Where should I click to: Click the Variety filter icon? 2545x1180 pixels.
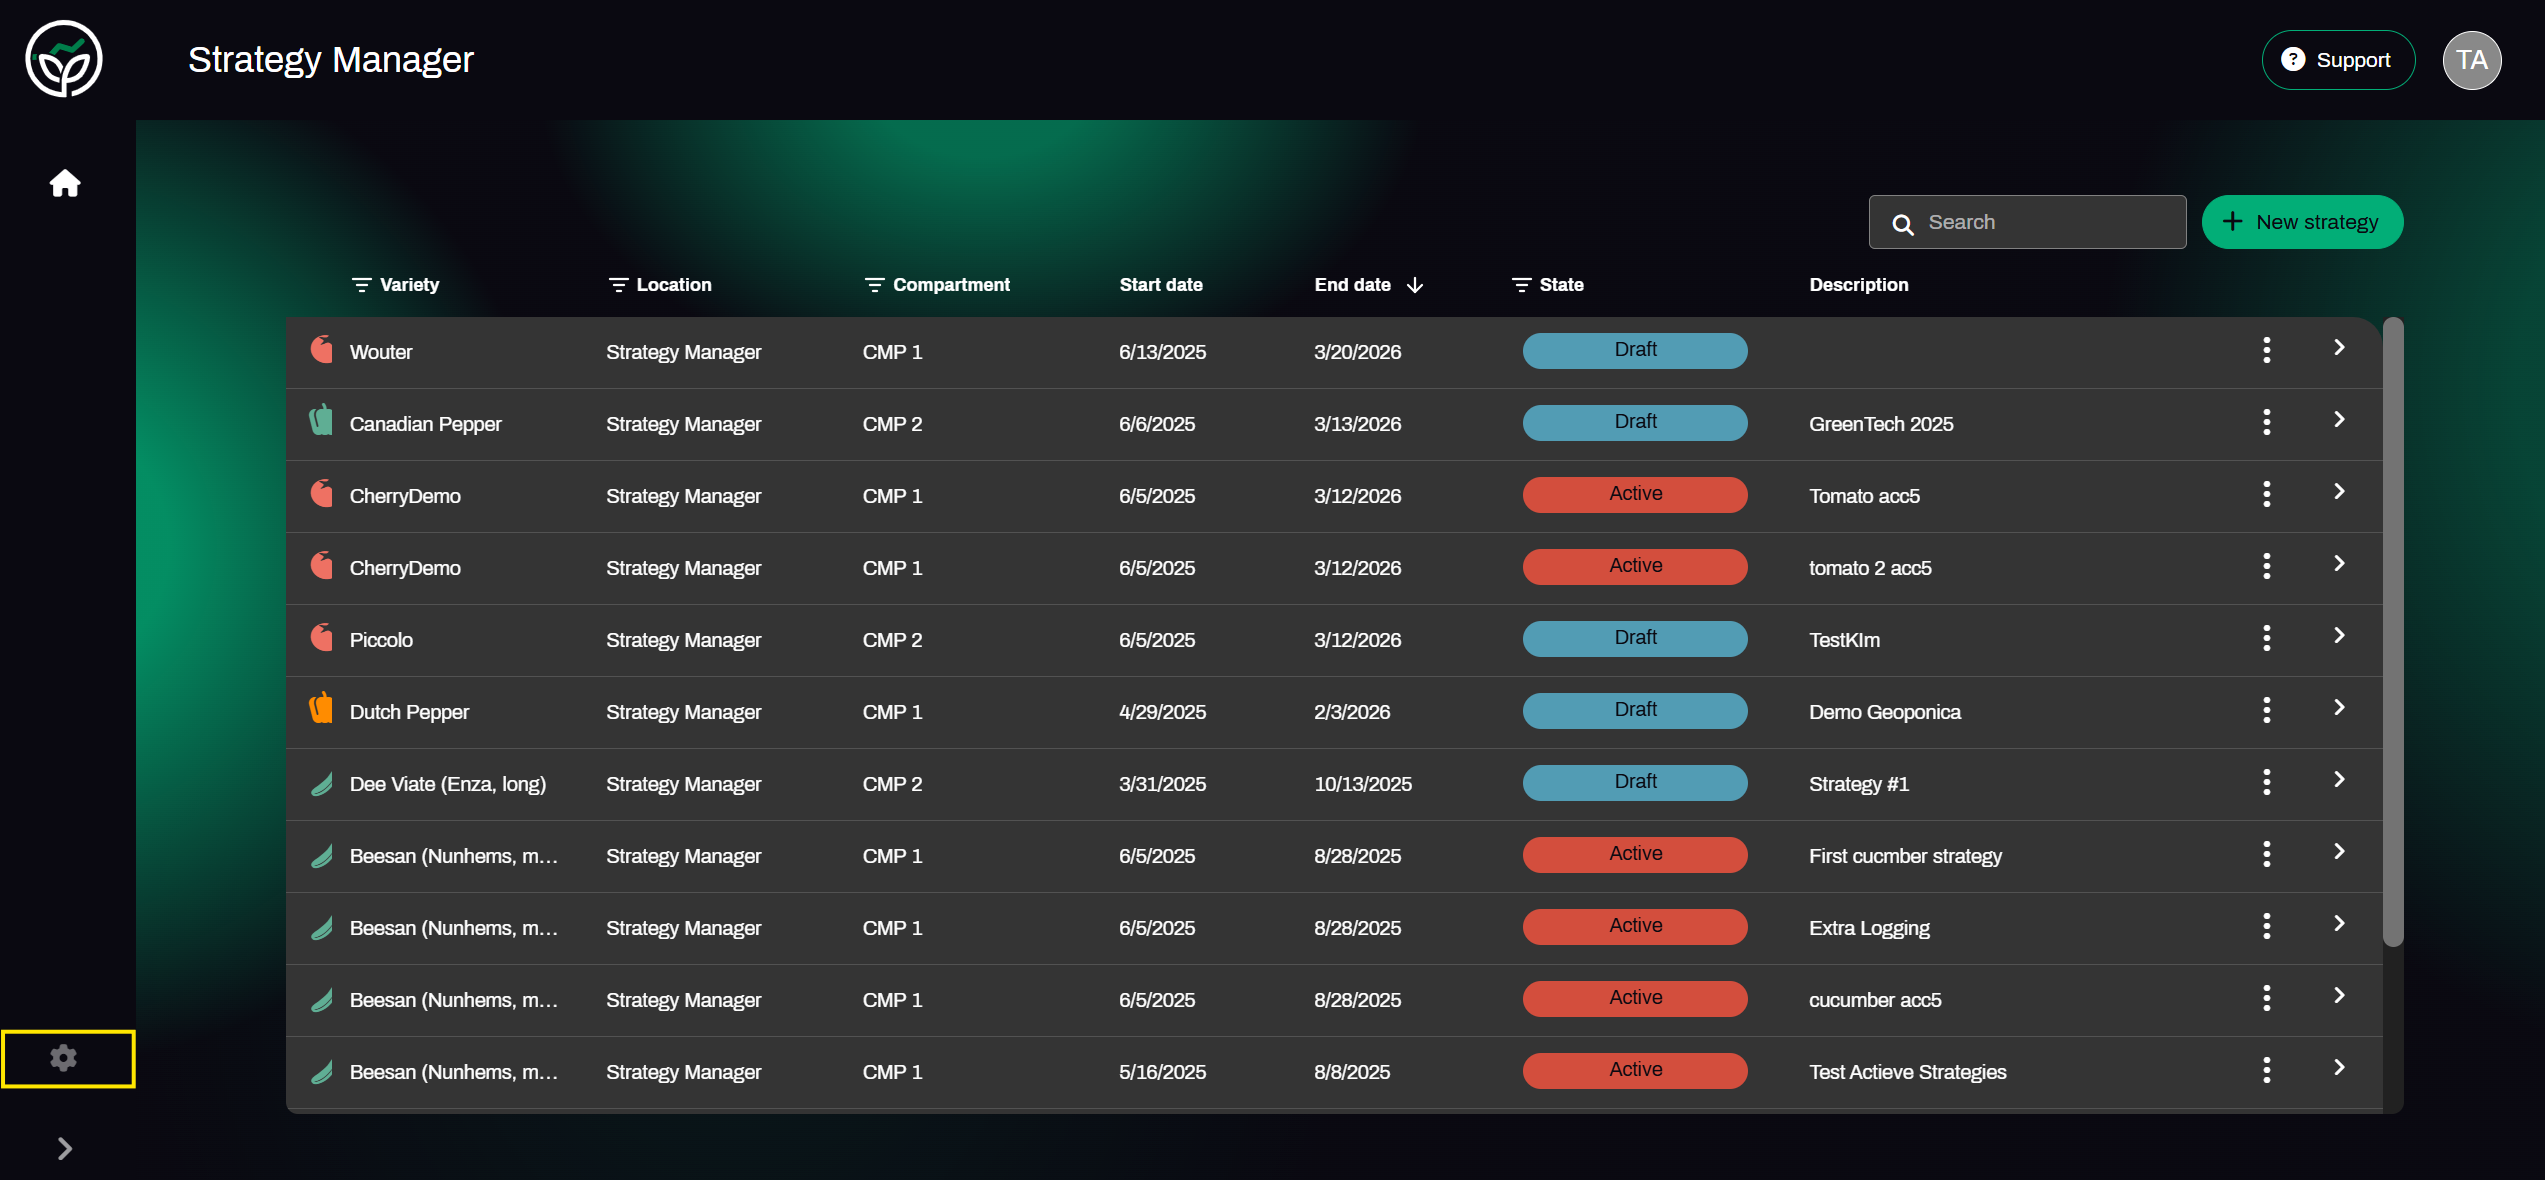(x=361, y=285)
